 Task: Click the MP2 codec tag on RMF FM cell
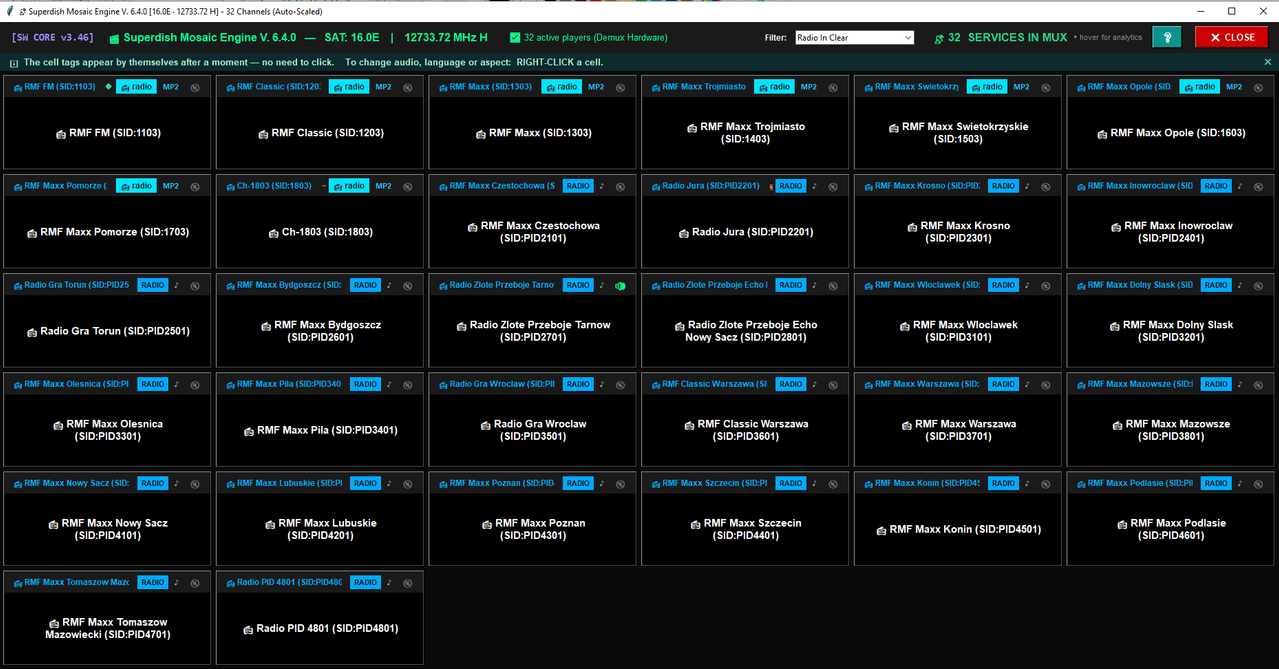coord(171,87)
